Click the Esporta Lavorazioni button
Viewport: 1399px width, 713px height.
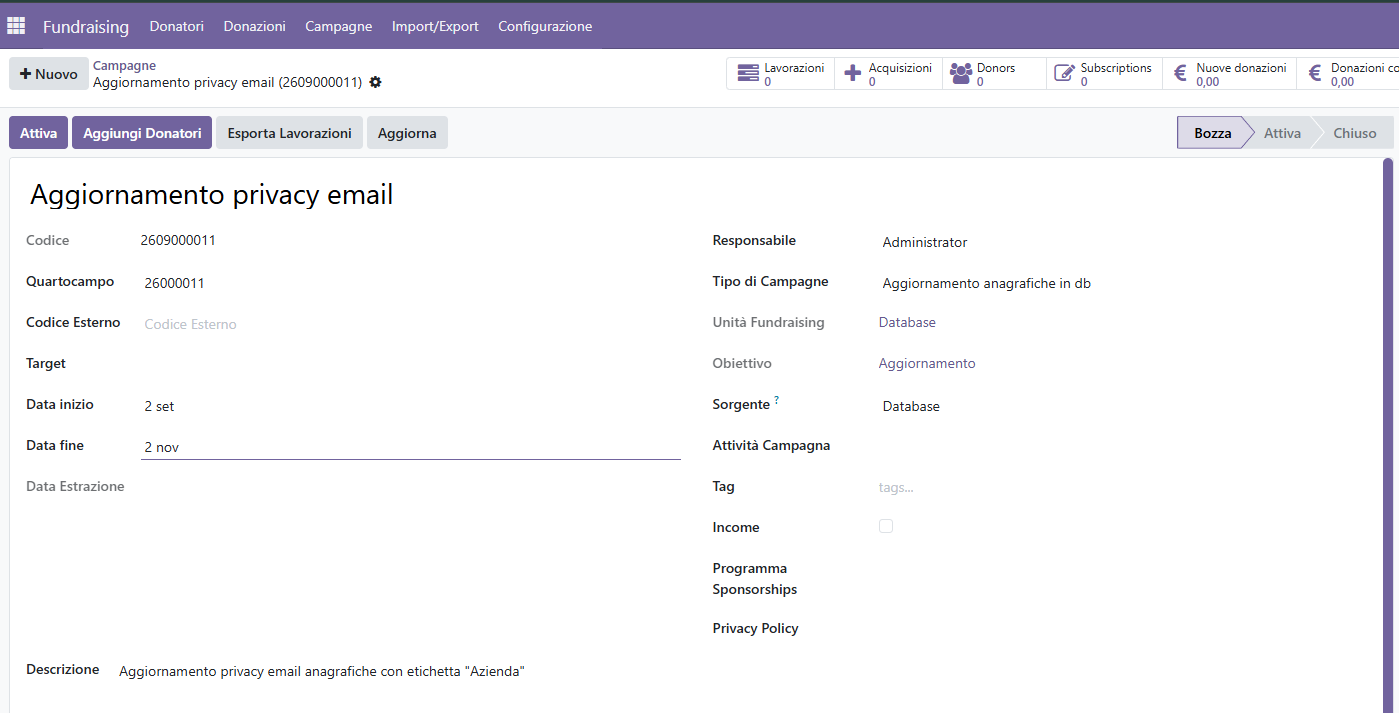click(x=290, y=133)
